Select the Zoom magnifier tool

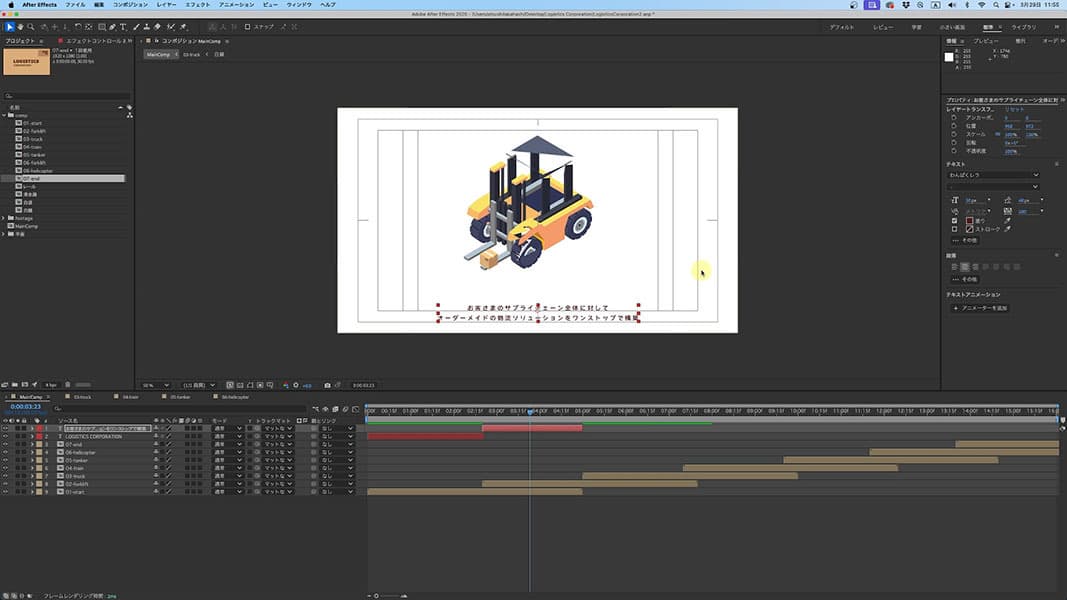(x=32, y=27)
